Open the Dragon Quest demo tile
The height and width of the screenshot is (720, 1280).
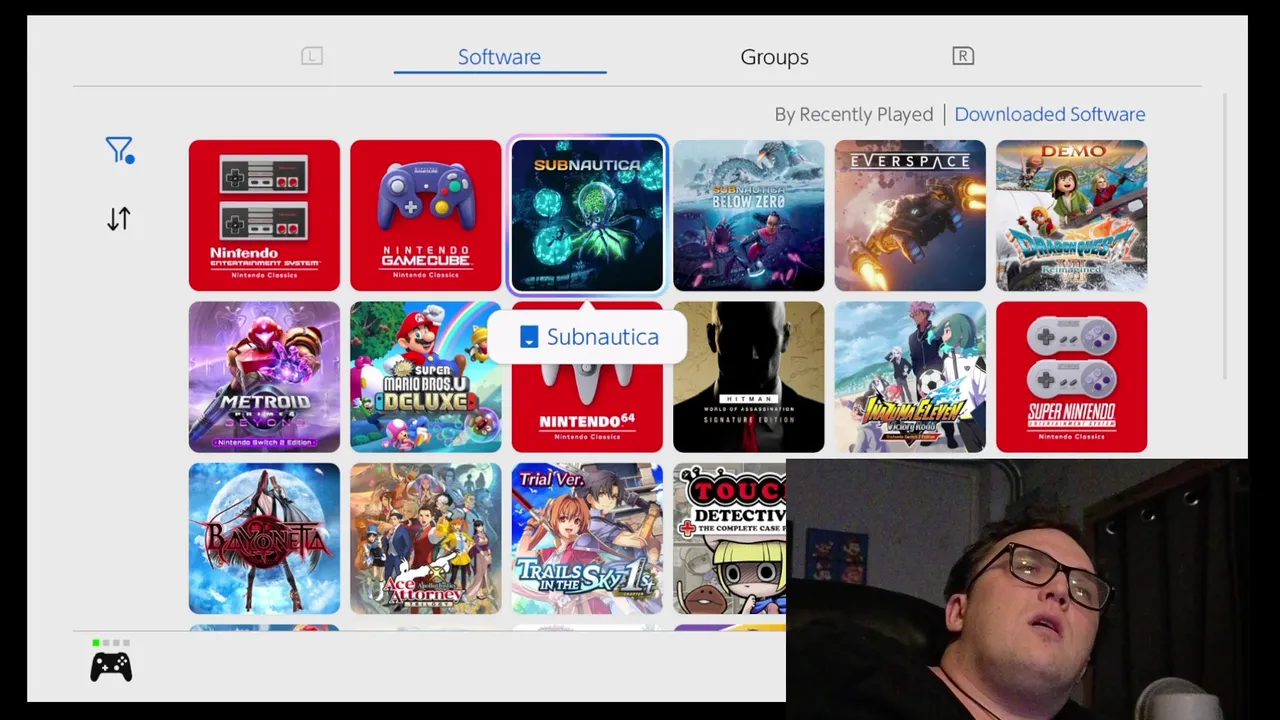coord(1071,216)
